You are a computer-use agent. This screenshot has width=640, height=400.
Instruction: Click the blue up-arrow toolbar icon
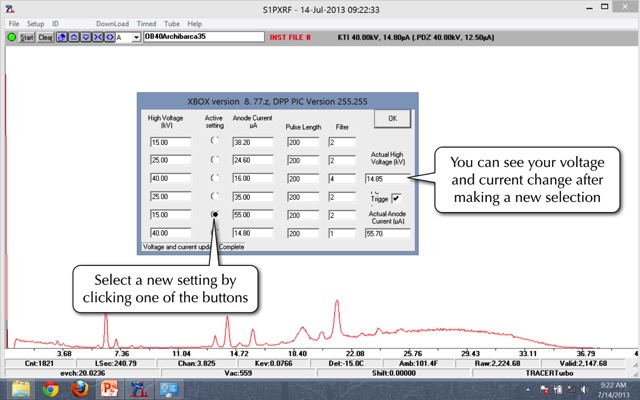point(71,37)
